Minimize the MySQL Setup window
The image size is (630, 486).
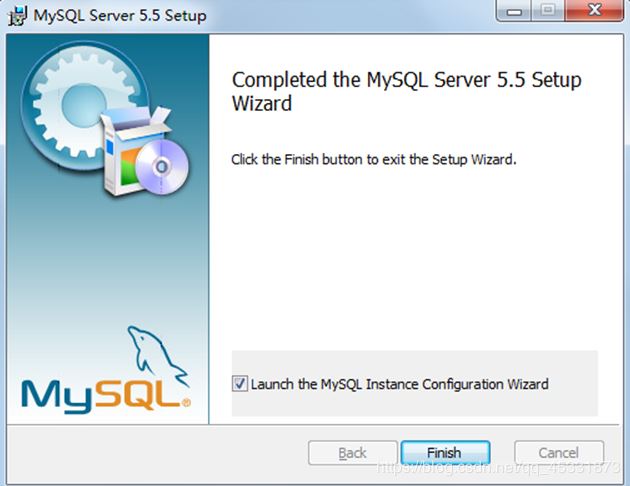[x=513, y=12]
